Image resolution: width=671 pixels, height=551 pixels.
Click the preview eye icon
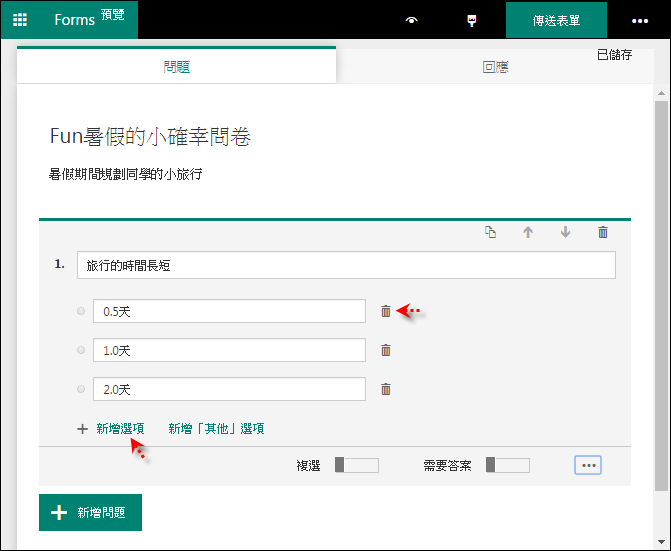(x=411, y=20)
